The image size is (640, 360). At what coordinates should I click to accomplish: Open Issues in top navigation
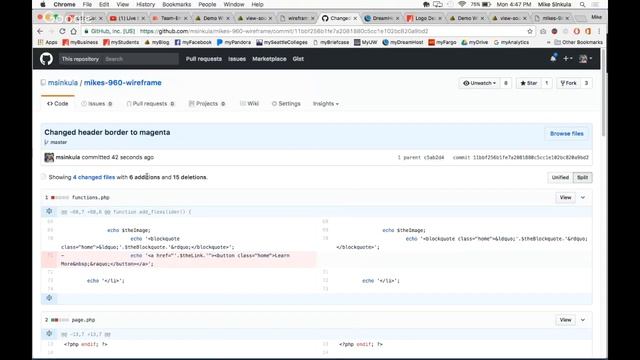[x=237, y=59]
